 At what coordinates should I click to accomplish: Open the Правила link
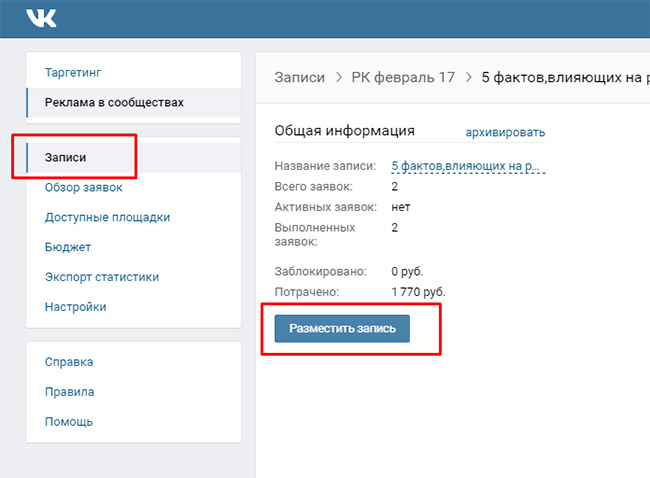pyautogui.click(x=70, y=392)
